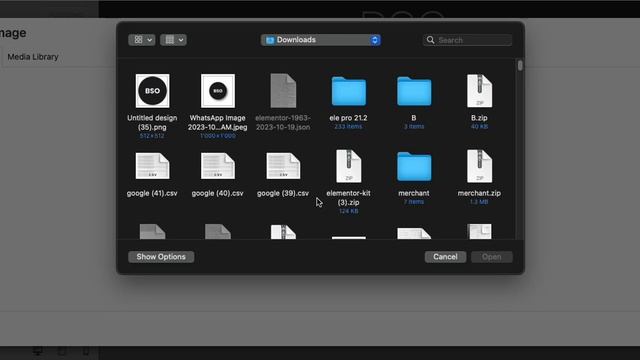Select the merchant.zip archive icon
The image size is (640, 360).
point(479,166)
